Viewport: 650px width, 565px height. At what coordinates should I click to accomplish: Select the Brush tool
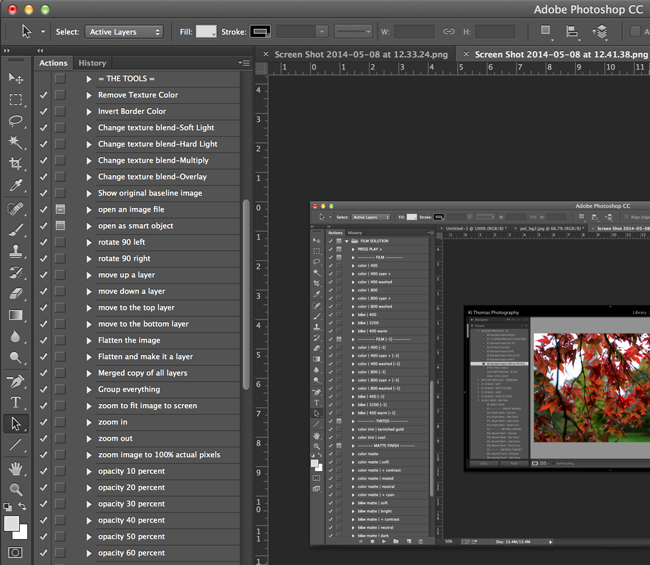(16, 230)
